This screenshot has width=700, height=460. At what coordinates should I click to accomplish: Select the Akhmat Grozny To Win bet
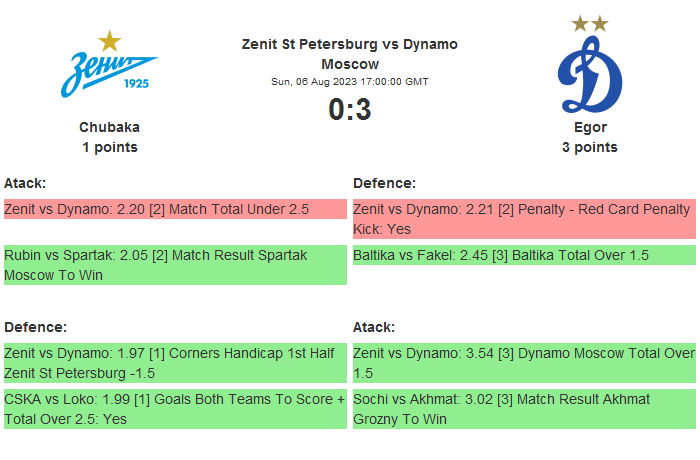coord(524,409)
